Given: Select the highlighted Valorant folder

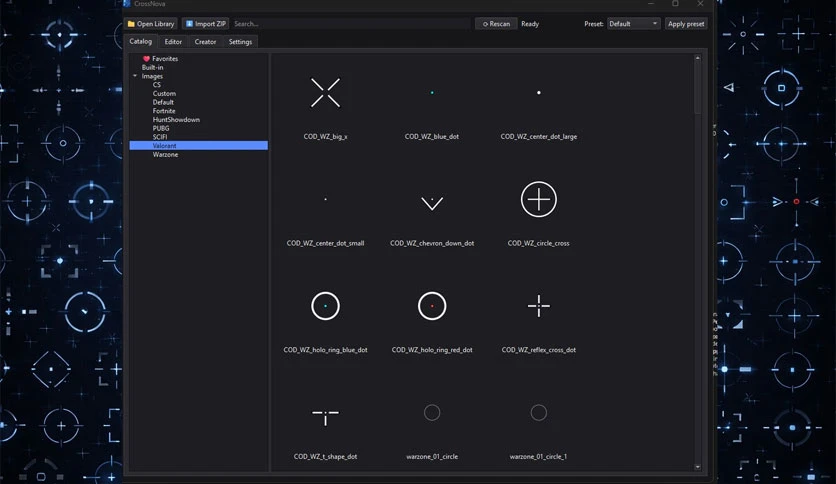Looking at the screenshot, I should tap(198, 146).
